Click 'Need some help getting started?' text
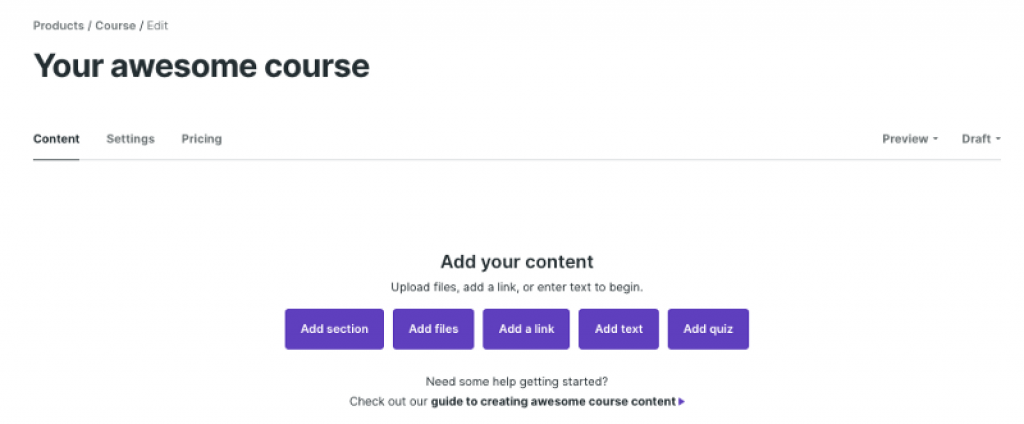 517,381
